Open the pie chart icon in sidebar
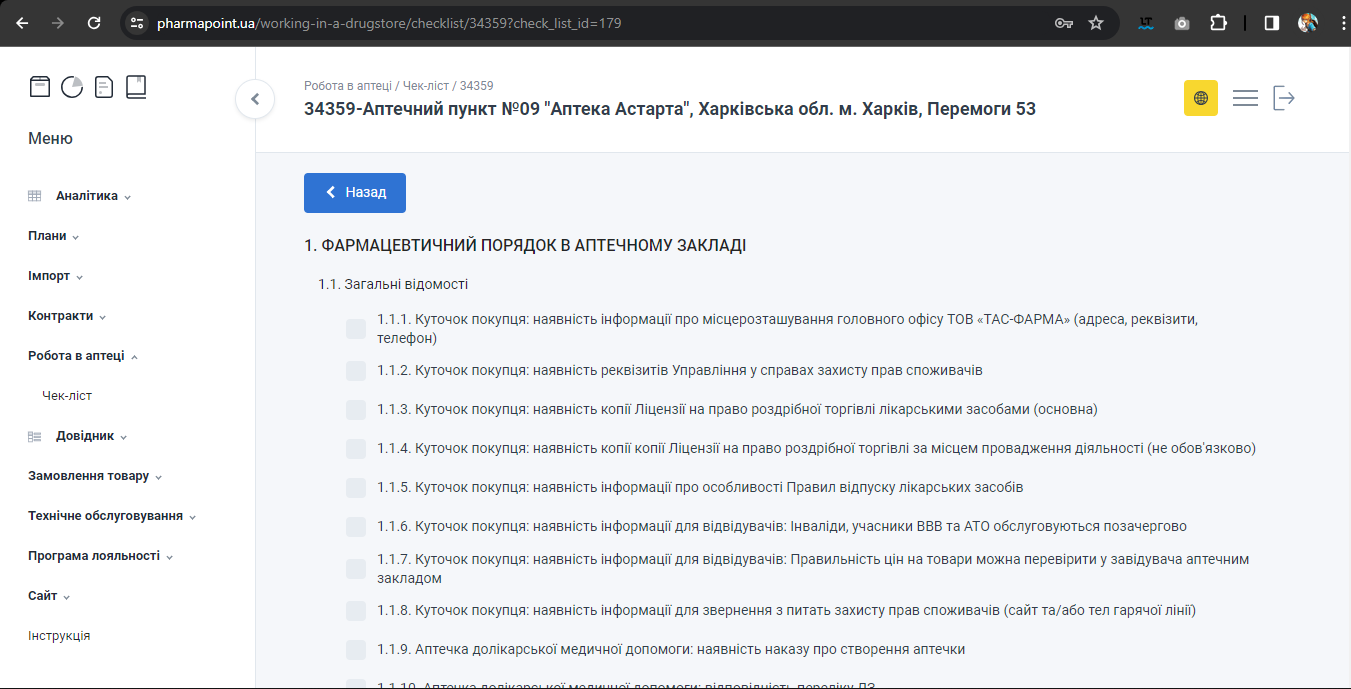Image resolution: width=1351 pixels, height=689 pixels. pyautogui.click(x=72, y=87)
